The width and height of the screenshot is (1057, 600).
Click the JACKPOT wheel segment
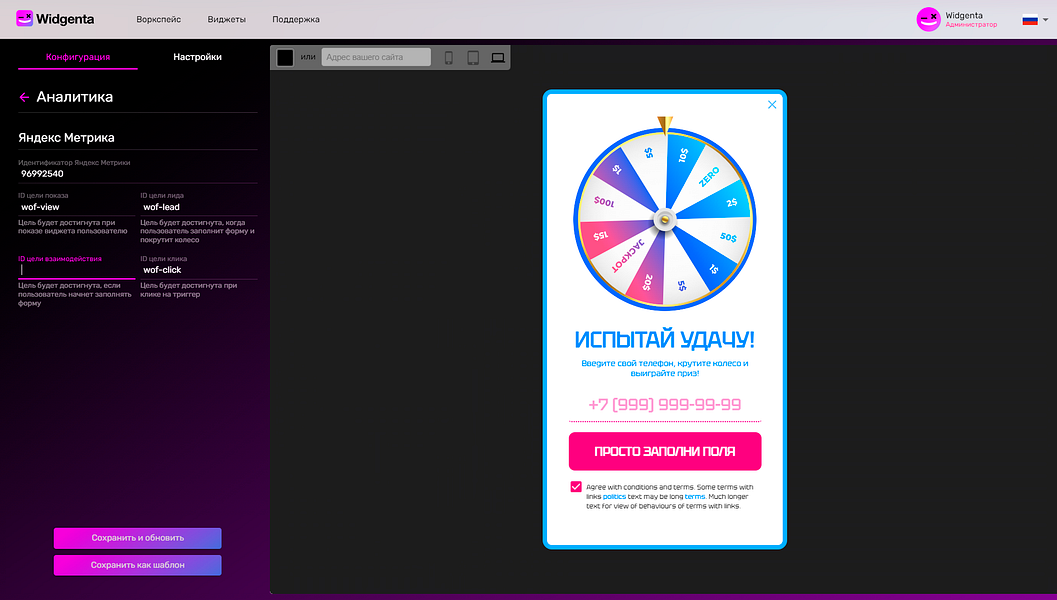click(x=627, y=255)
